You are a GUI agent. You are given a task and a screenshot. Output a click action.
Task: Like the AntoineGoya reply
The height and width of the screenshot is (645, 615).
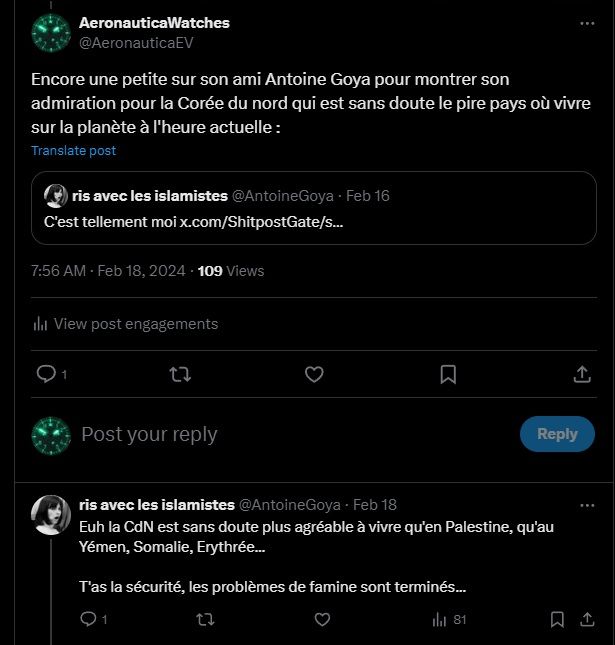click(x=322, y=619)
